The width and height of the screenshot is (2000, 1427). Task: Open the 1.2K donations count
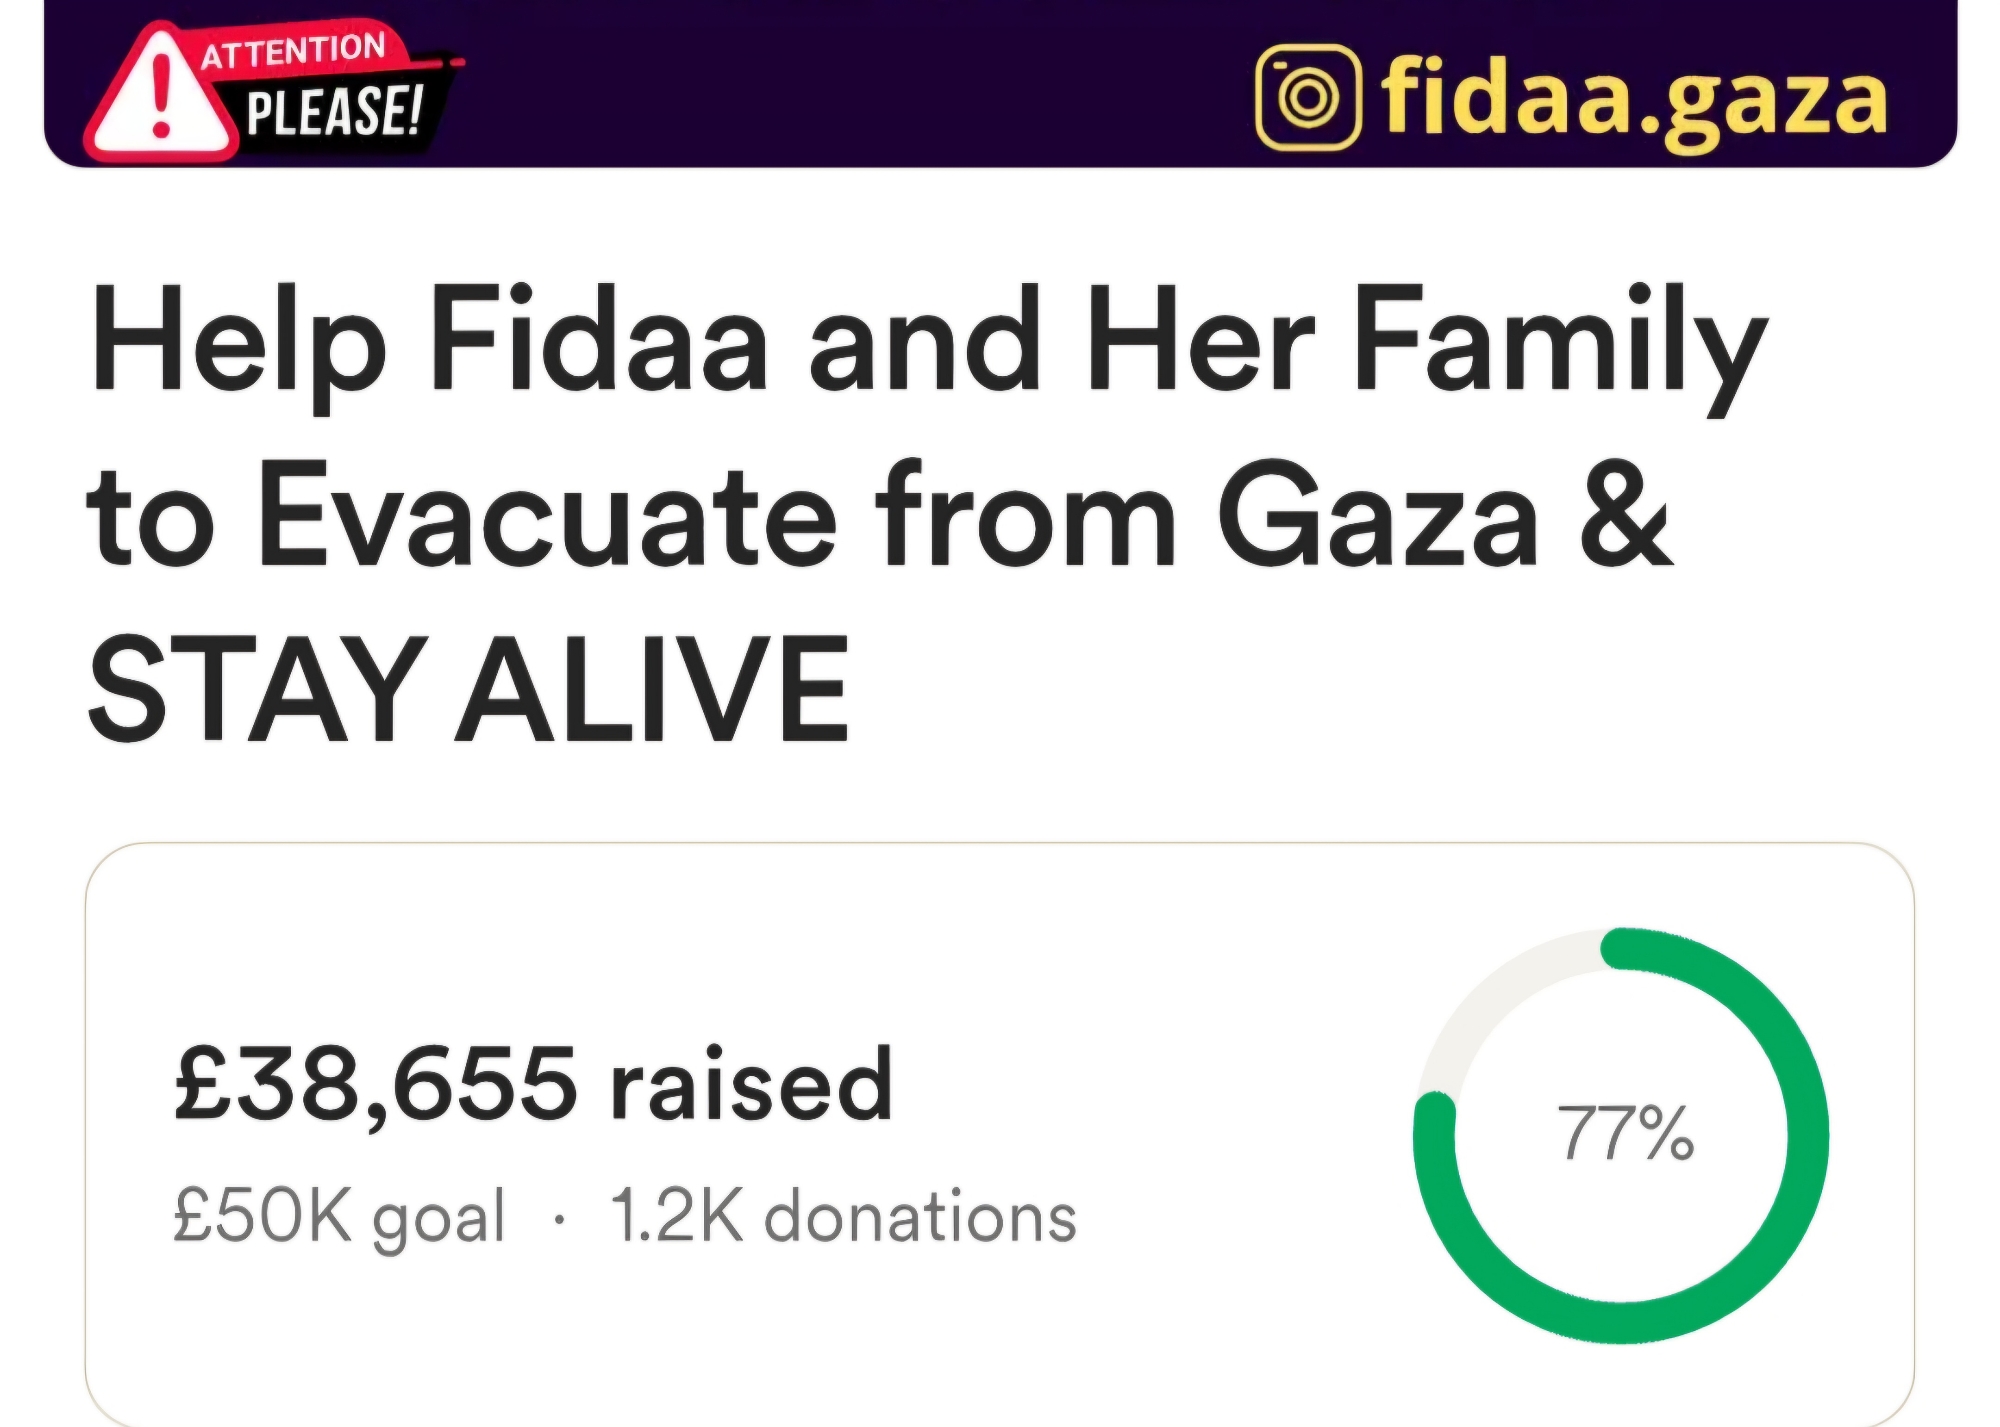pyautogui.click(x=843, y=1216)
